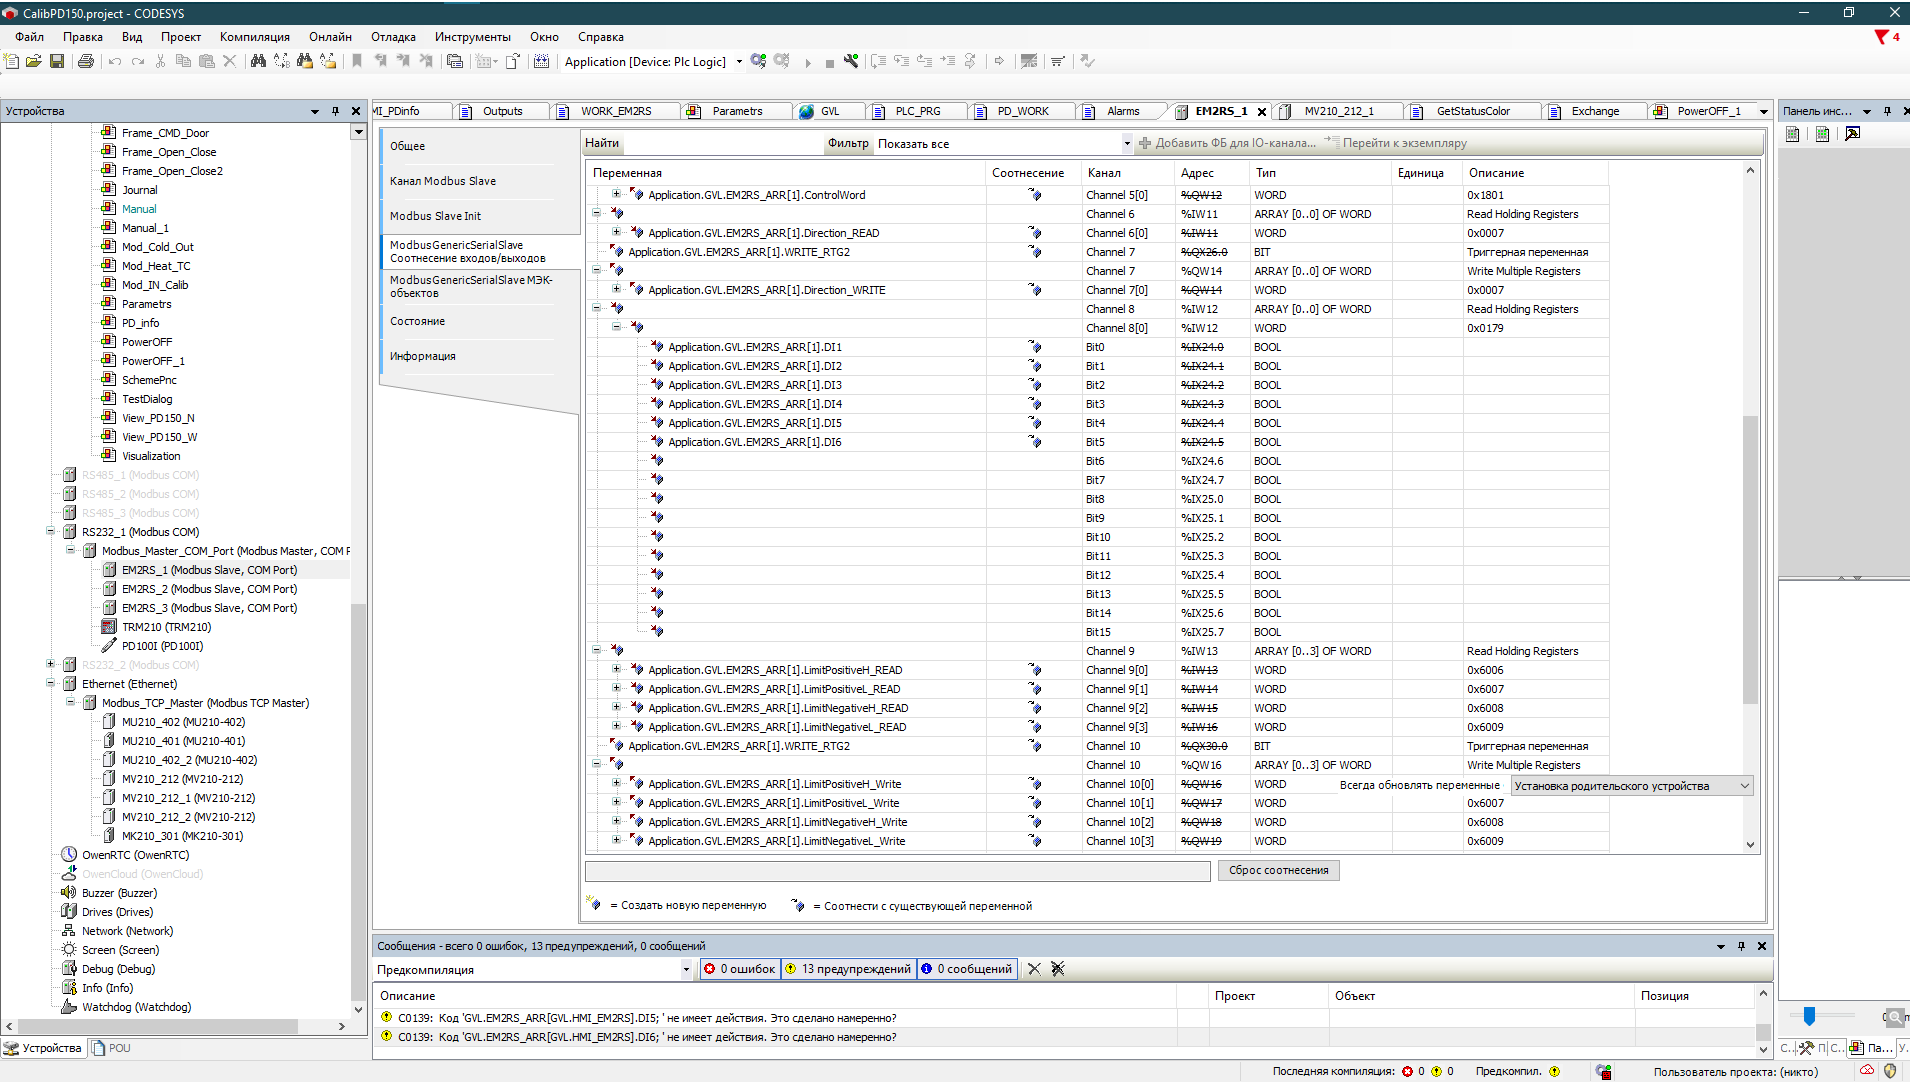1910x1082 pixels.
Task: Open the Компиляция menu
Action: point(254,37)
